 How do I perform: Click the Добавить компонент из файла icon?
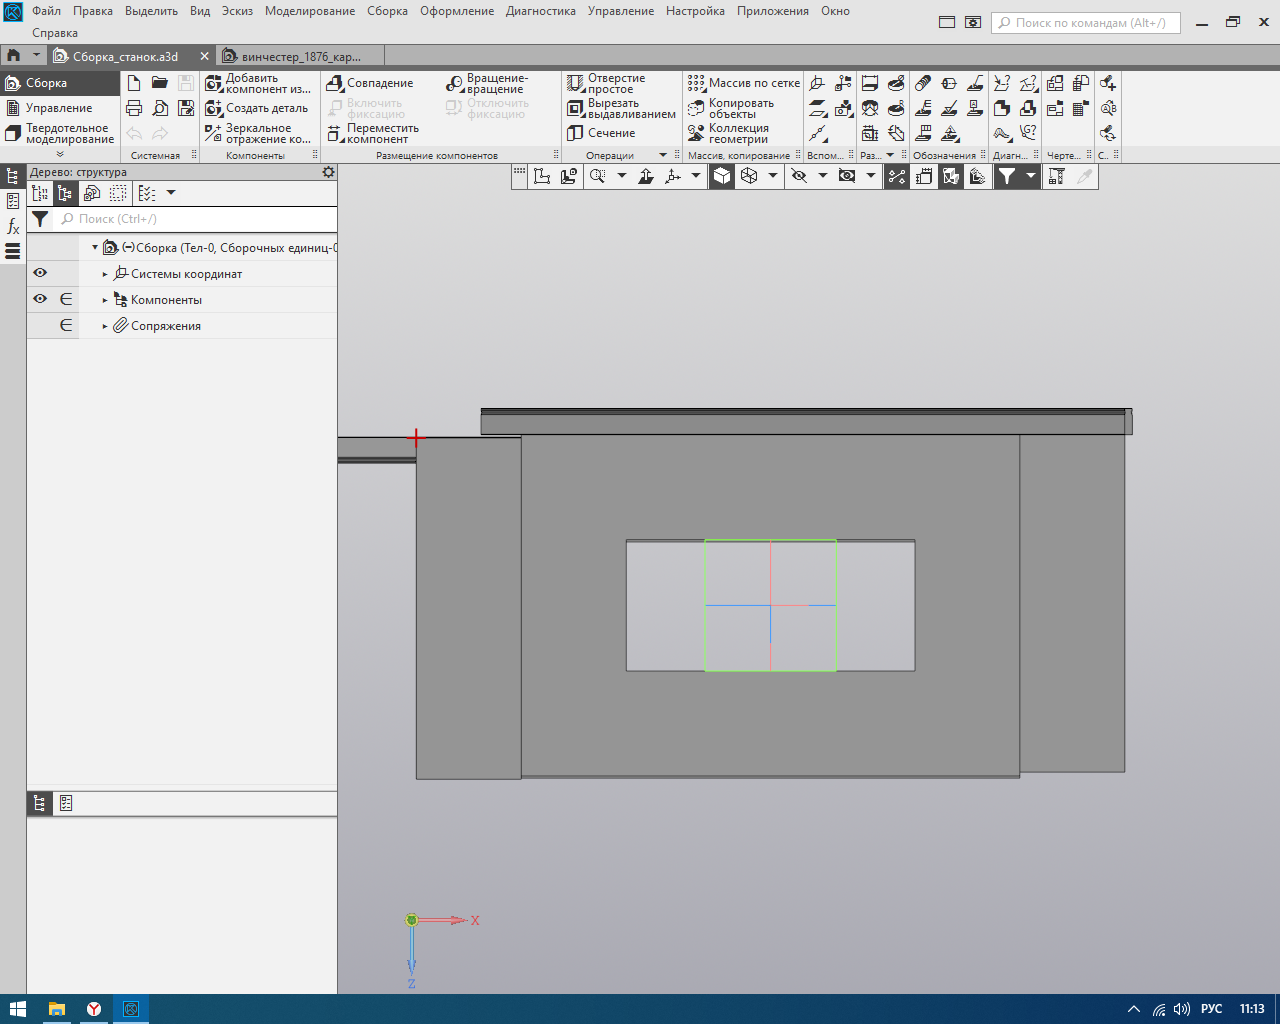213,83
